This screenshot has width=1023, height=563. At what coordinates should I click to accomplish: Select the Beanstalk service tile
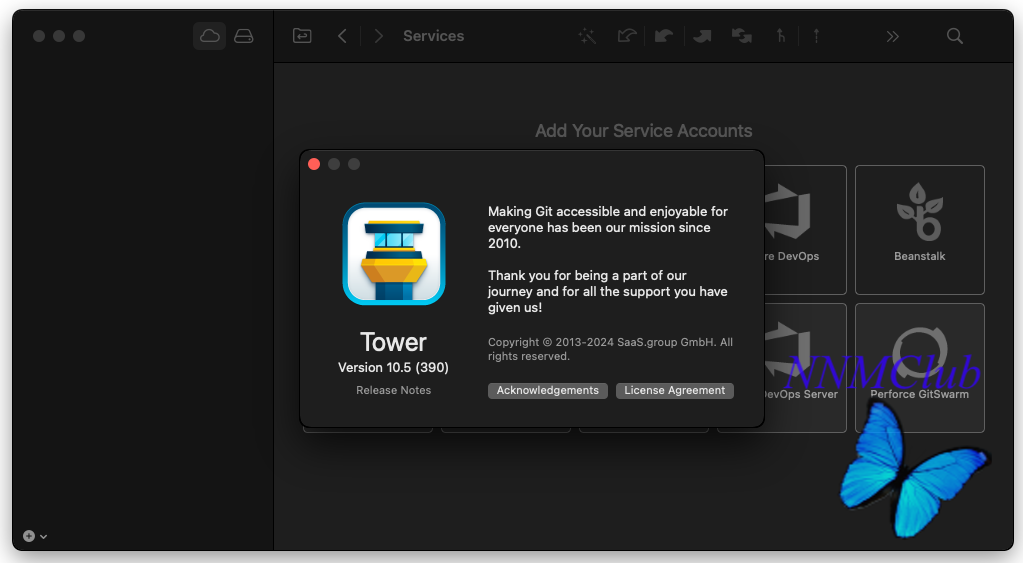pyautogui.click(x=920, y=230)
